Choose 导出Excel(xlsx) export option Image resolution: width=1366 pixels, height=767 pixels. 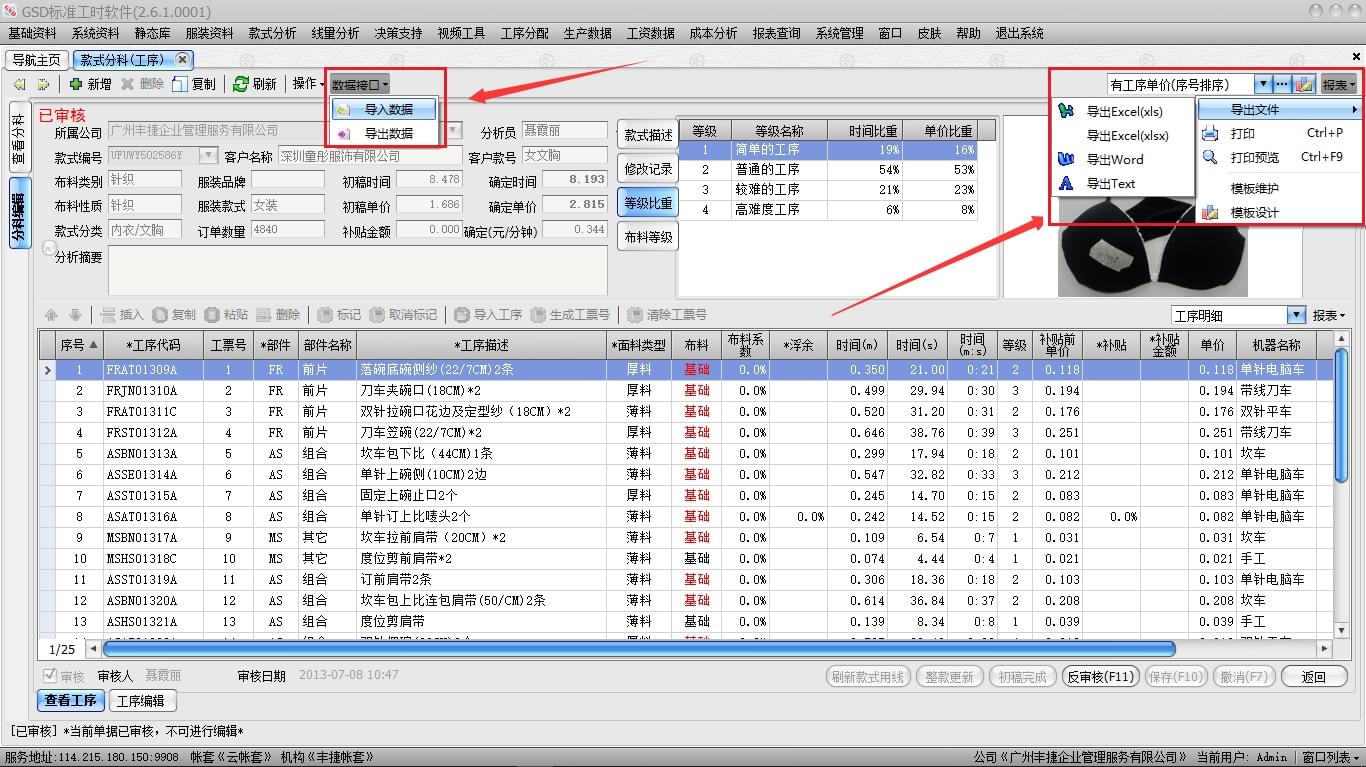1124,135
